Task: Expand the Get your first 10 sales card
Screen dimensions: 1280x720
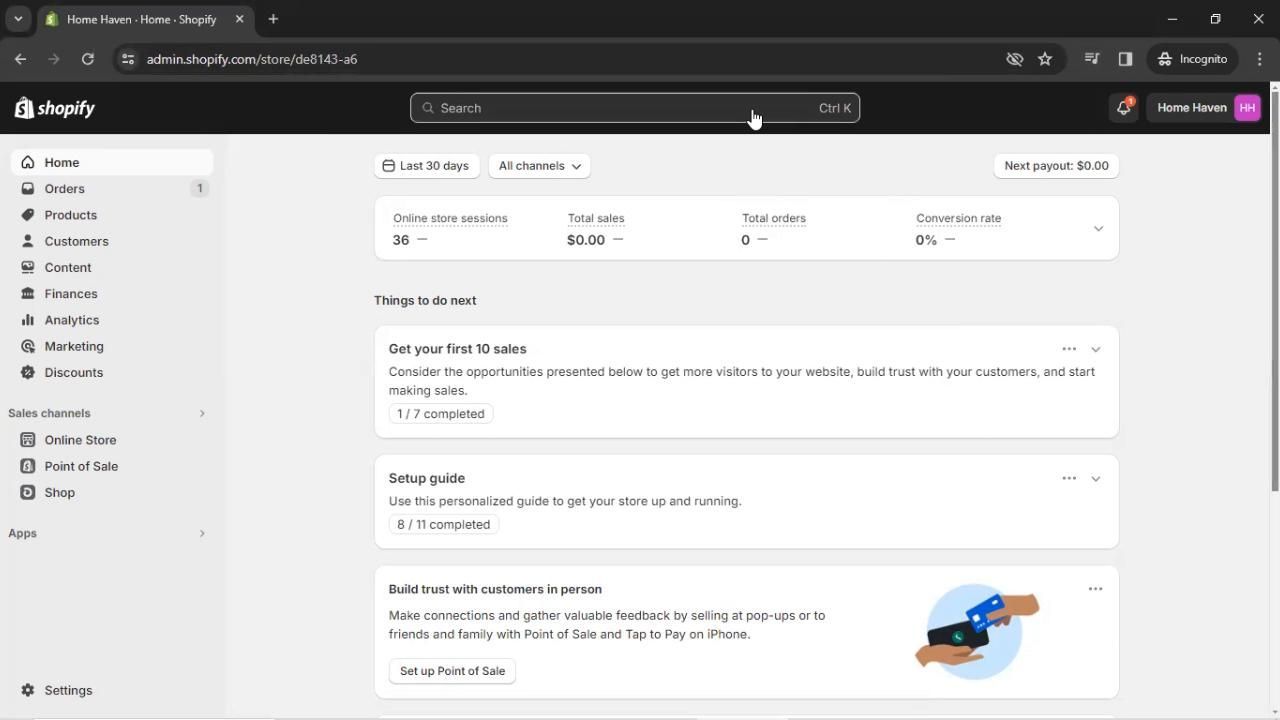Action: 1096,349
